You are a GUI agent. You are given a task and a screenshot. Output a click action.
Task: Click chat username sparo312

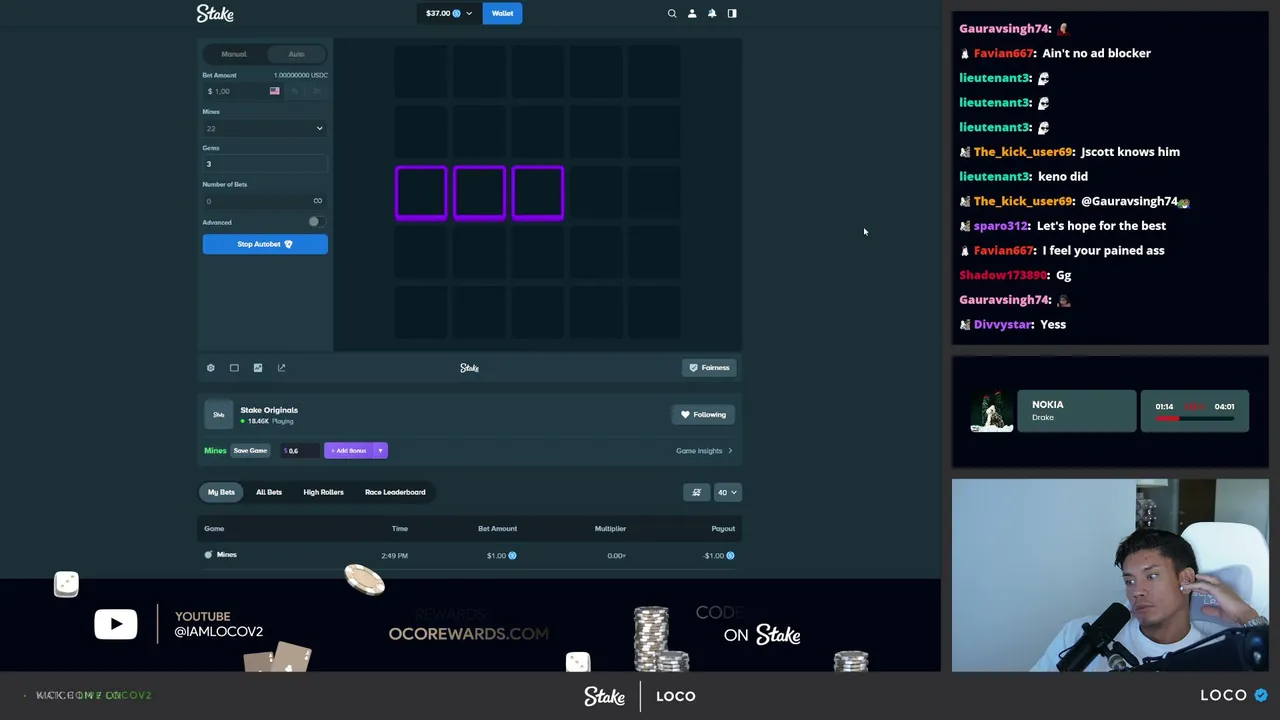point(1001,226)
